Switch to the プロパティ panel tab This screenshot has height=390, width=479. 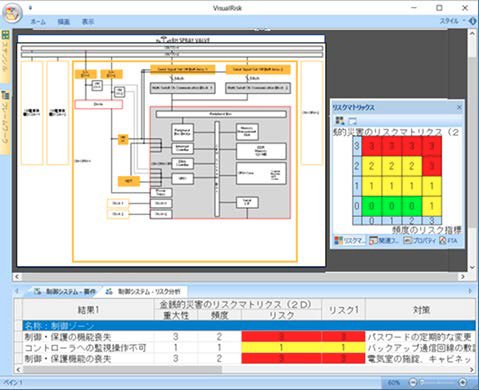click(420, 240)
